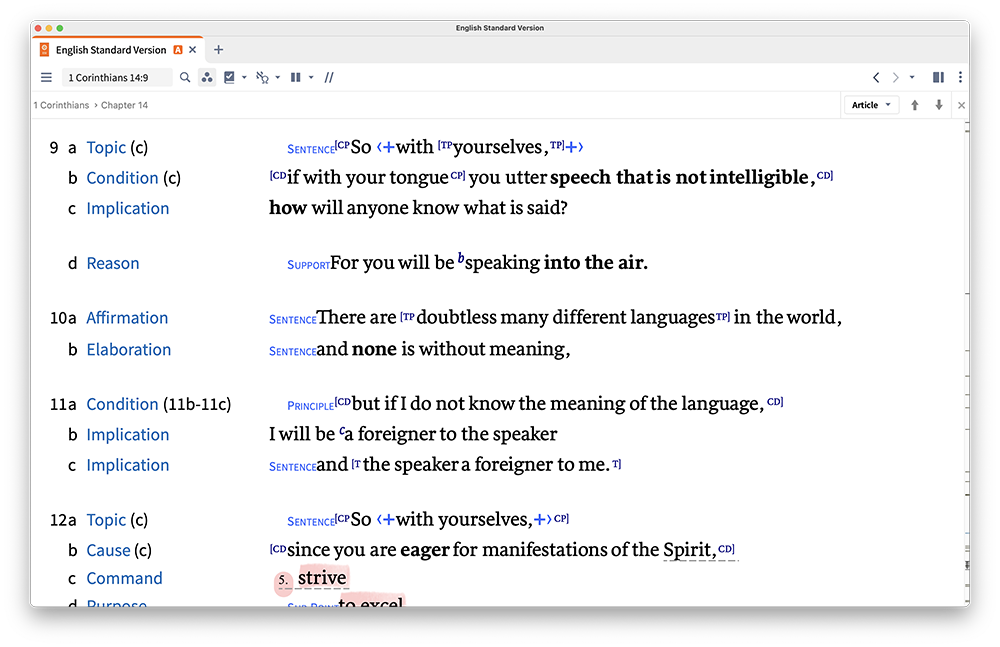Click the orange A badge on the tab
Screen dimensions: 1000x647
(178, 50)
